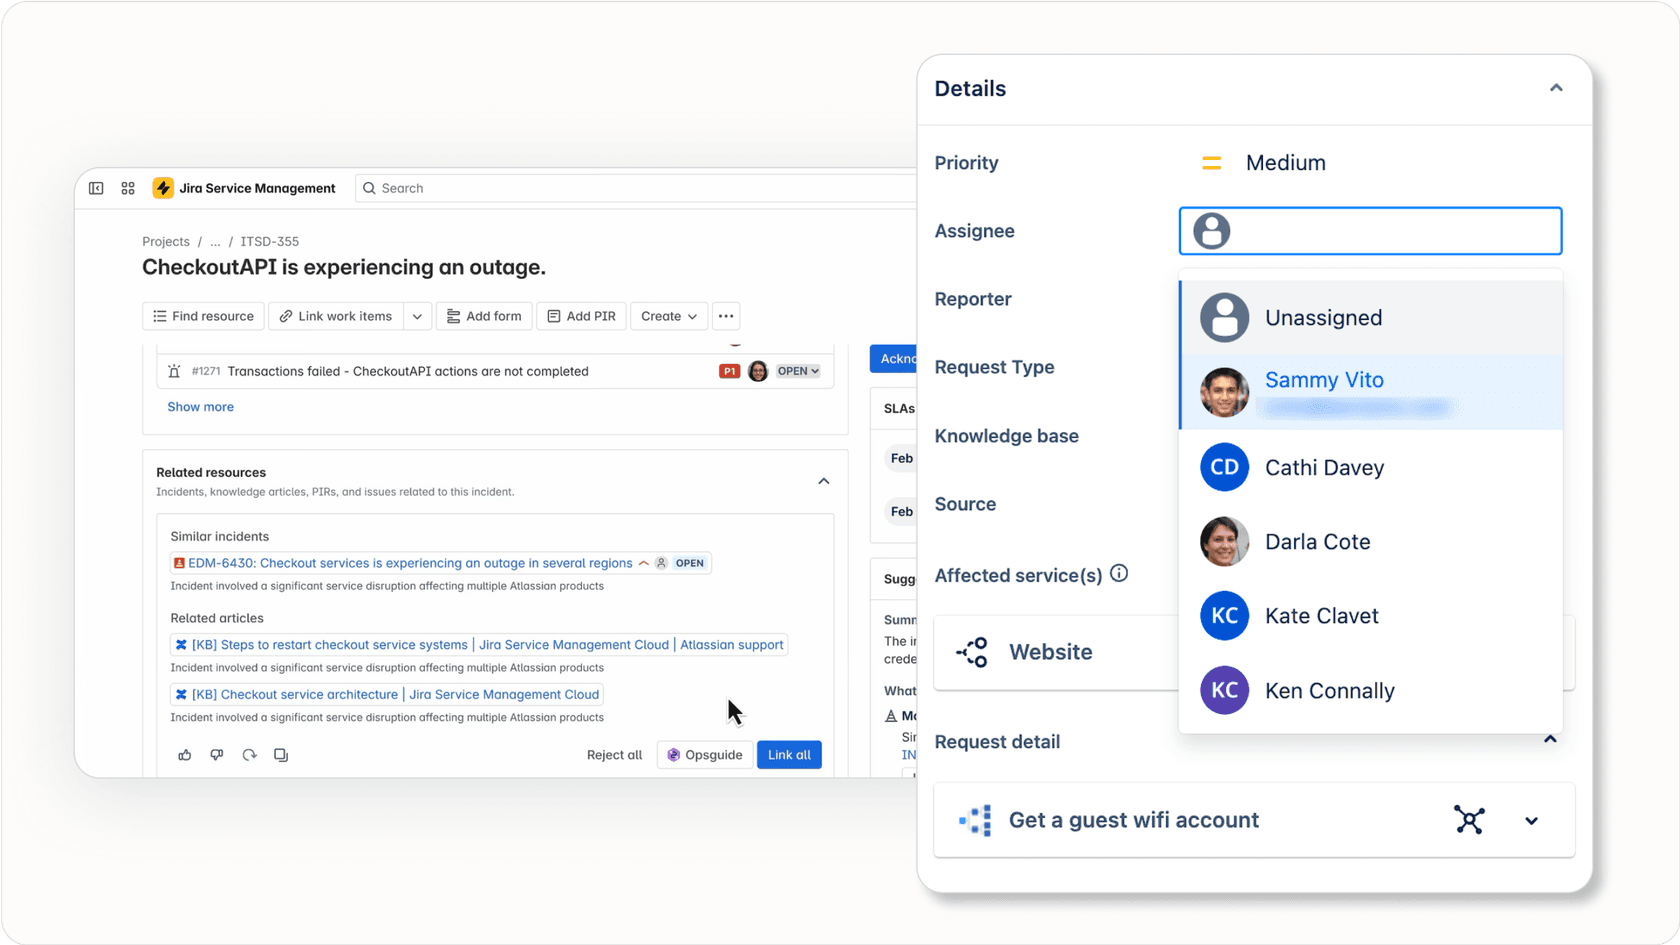Click the Link all button
This screenshot has height=945, width=1680.
(x=789, y=755)
